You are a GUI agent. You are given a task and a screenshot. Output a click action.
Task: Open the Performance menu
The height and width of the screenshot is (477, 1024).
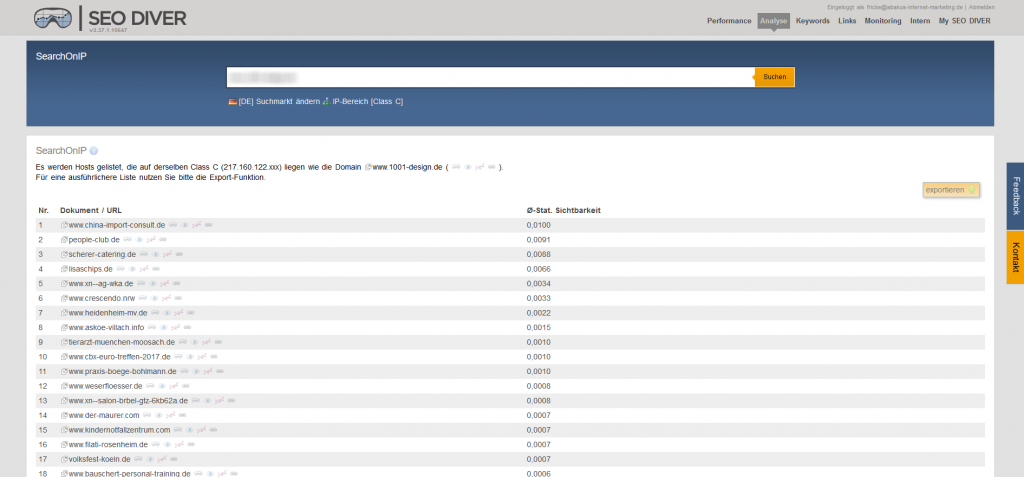(x=729, y=21)
